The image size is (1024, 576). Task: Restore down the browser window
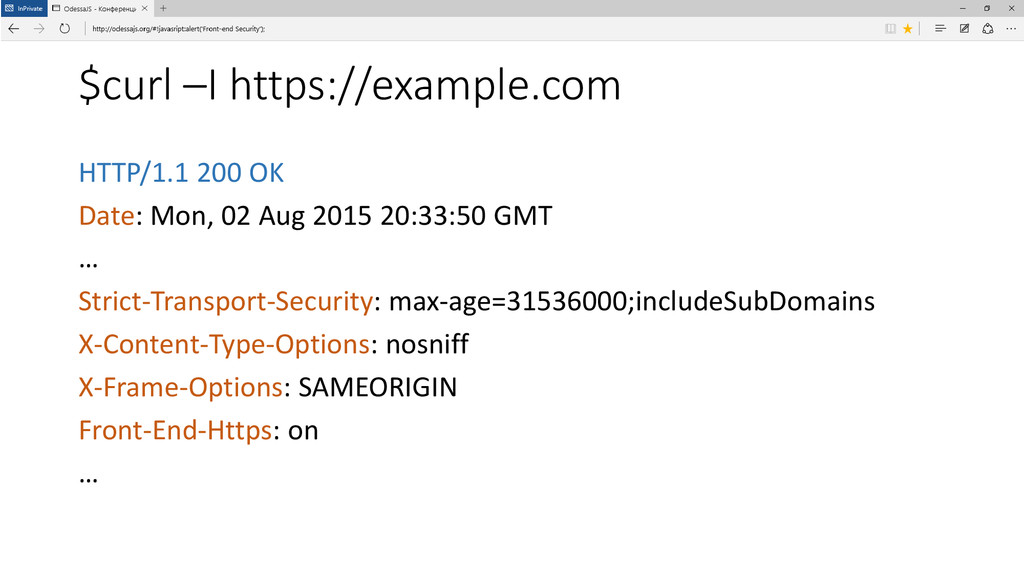(987, 8)
